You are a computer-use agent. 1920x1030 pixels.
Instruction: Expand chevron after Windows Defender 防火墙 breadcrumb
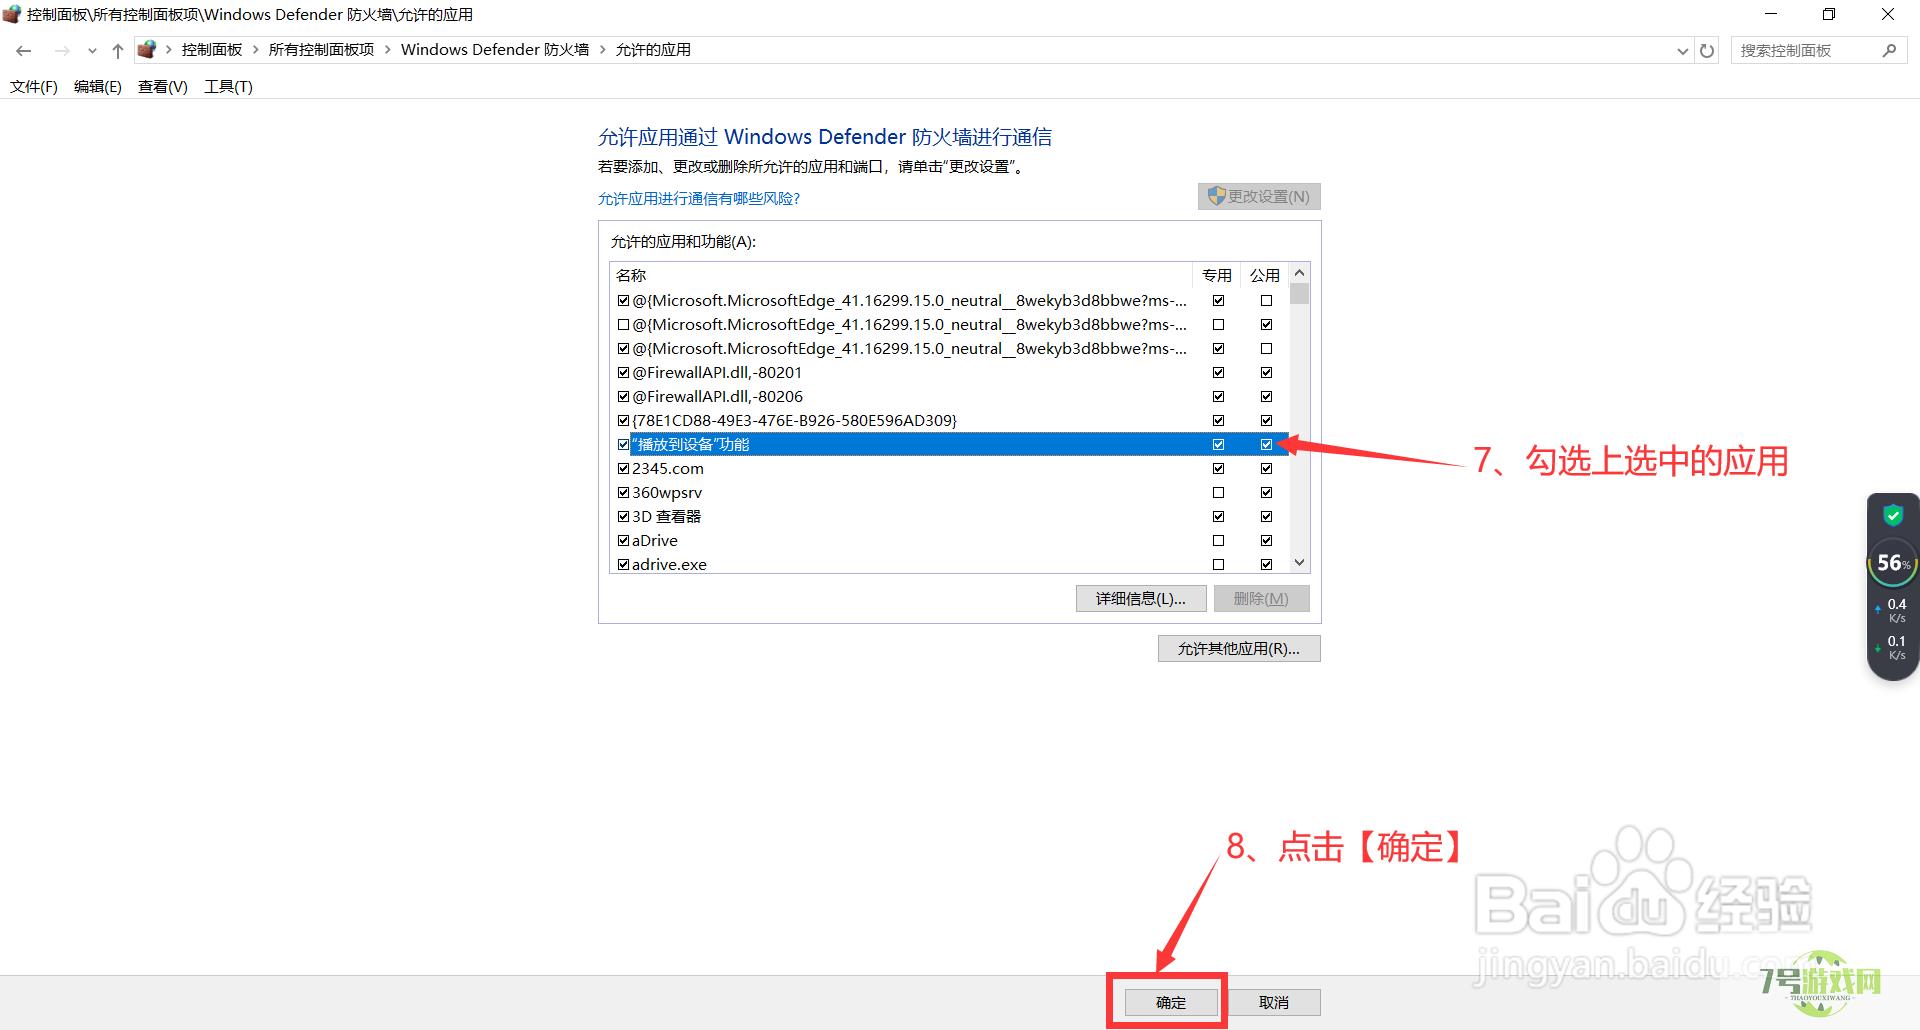point(602,50)
